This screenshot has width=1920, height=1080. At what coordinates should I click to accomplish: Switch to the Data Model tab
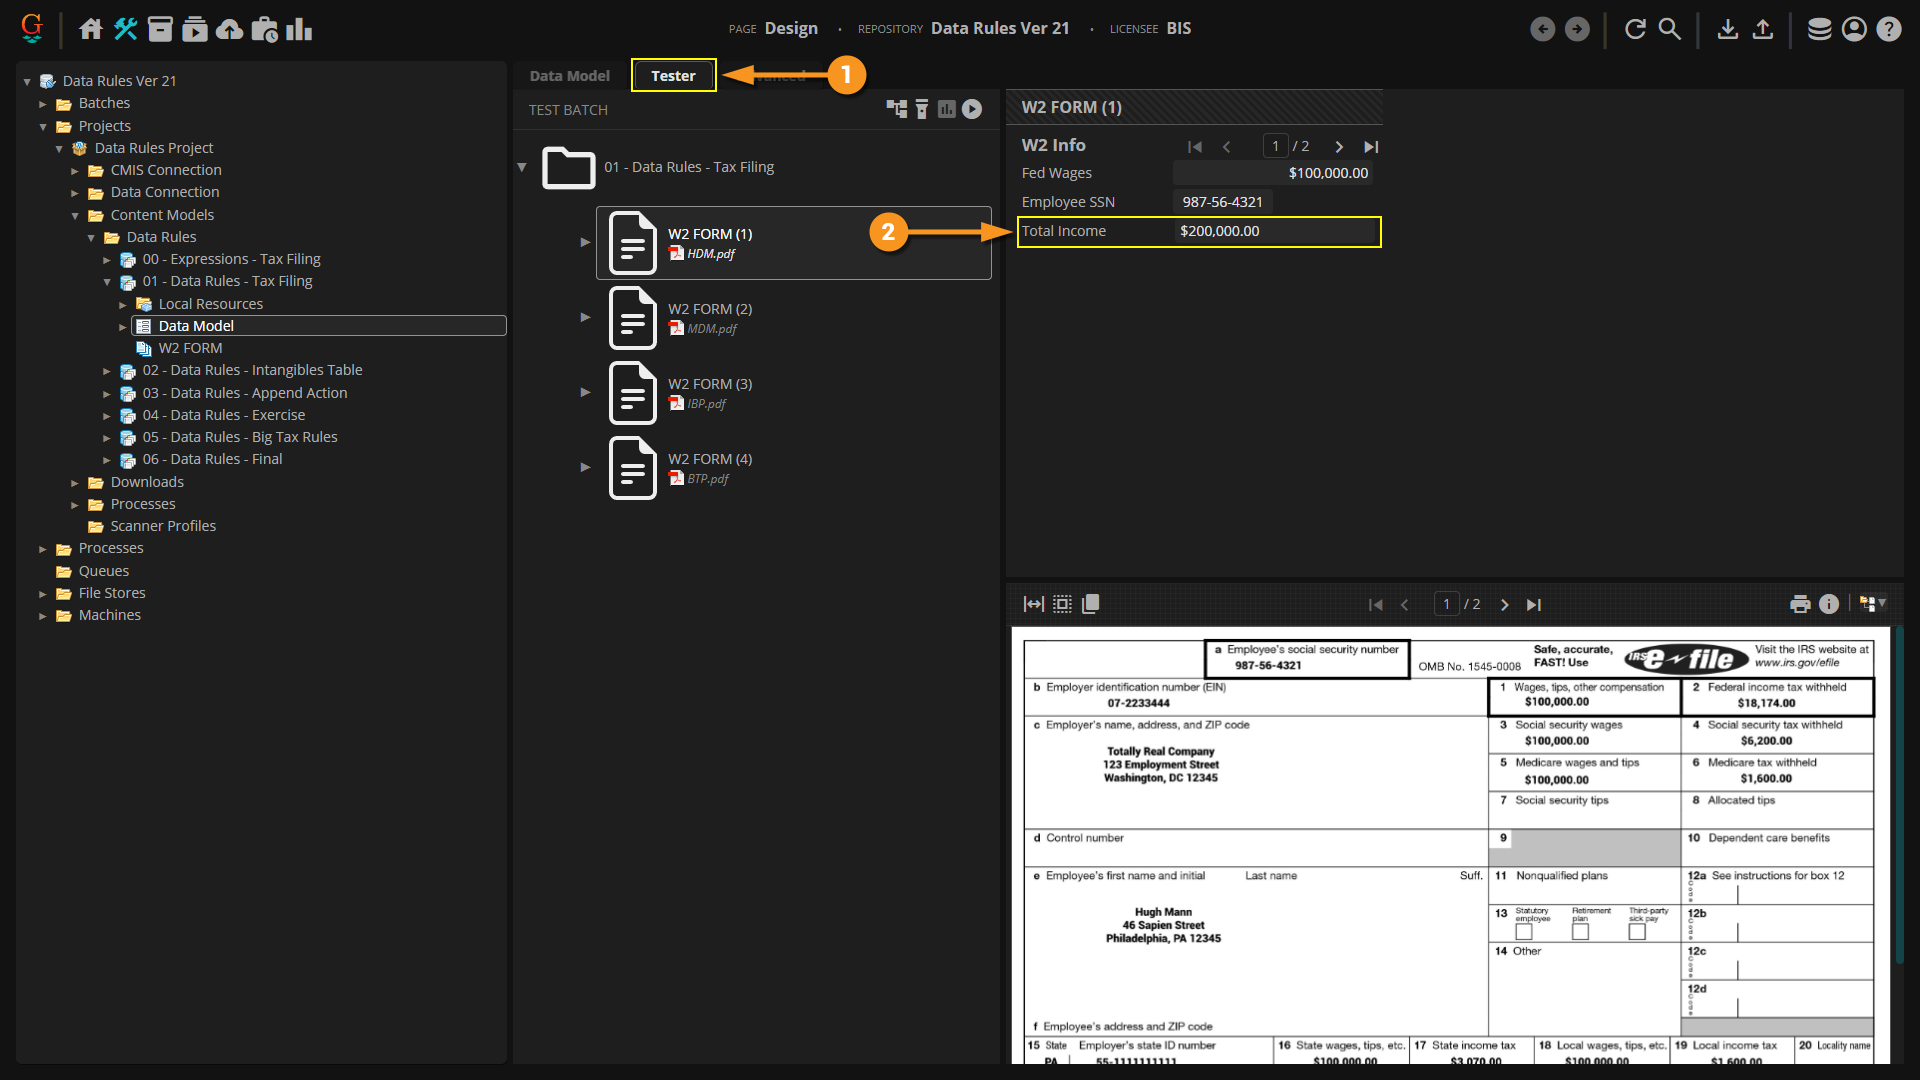569,76
